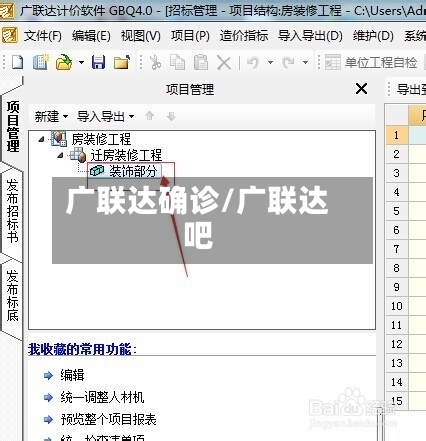Click the 统一调整人材机 link

(102, 397)
